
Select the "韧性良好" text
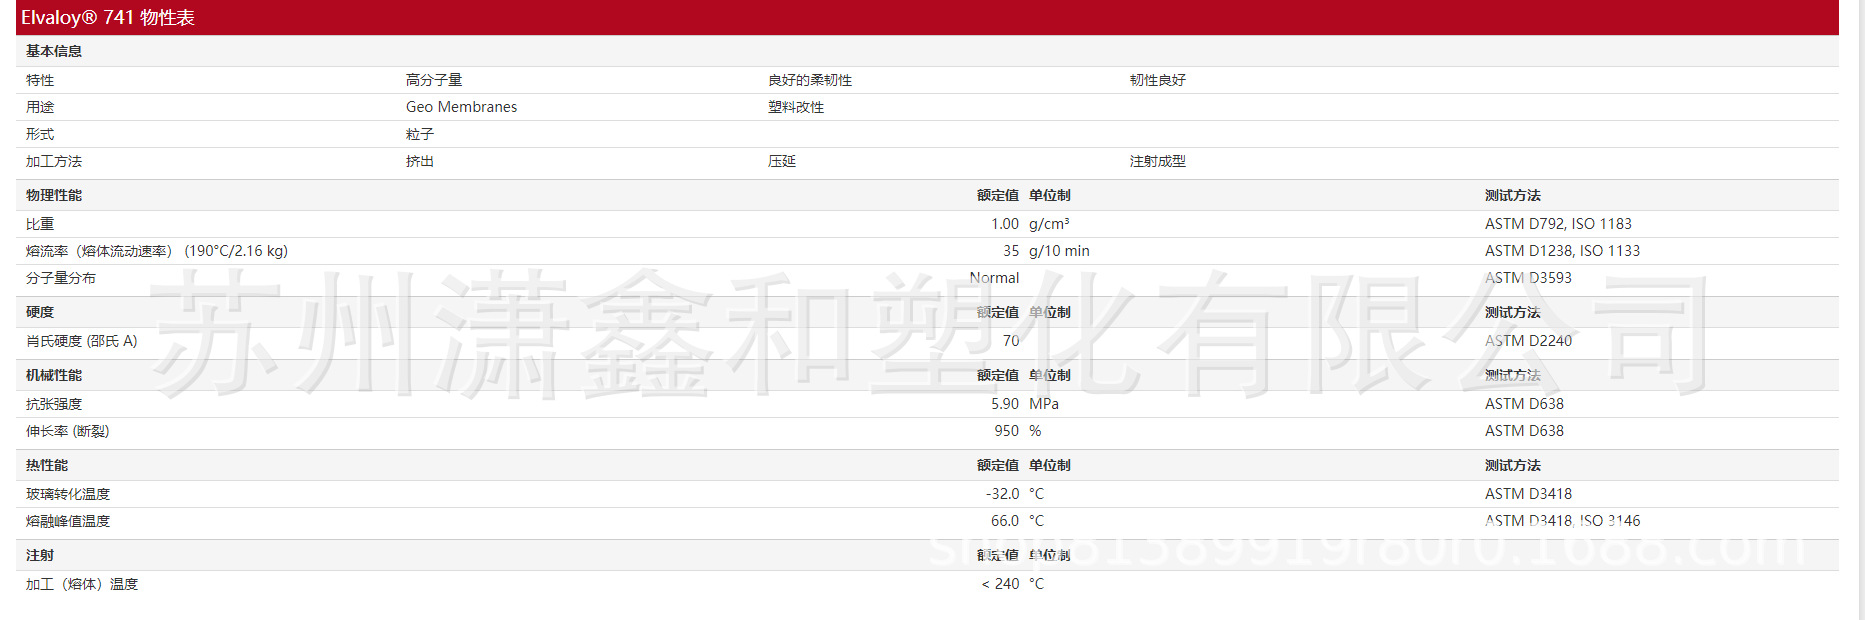[1158, 80]
